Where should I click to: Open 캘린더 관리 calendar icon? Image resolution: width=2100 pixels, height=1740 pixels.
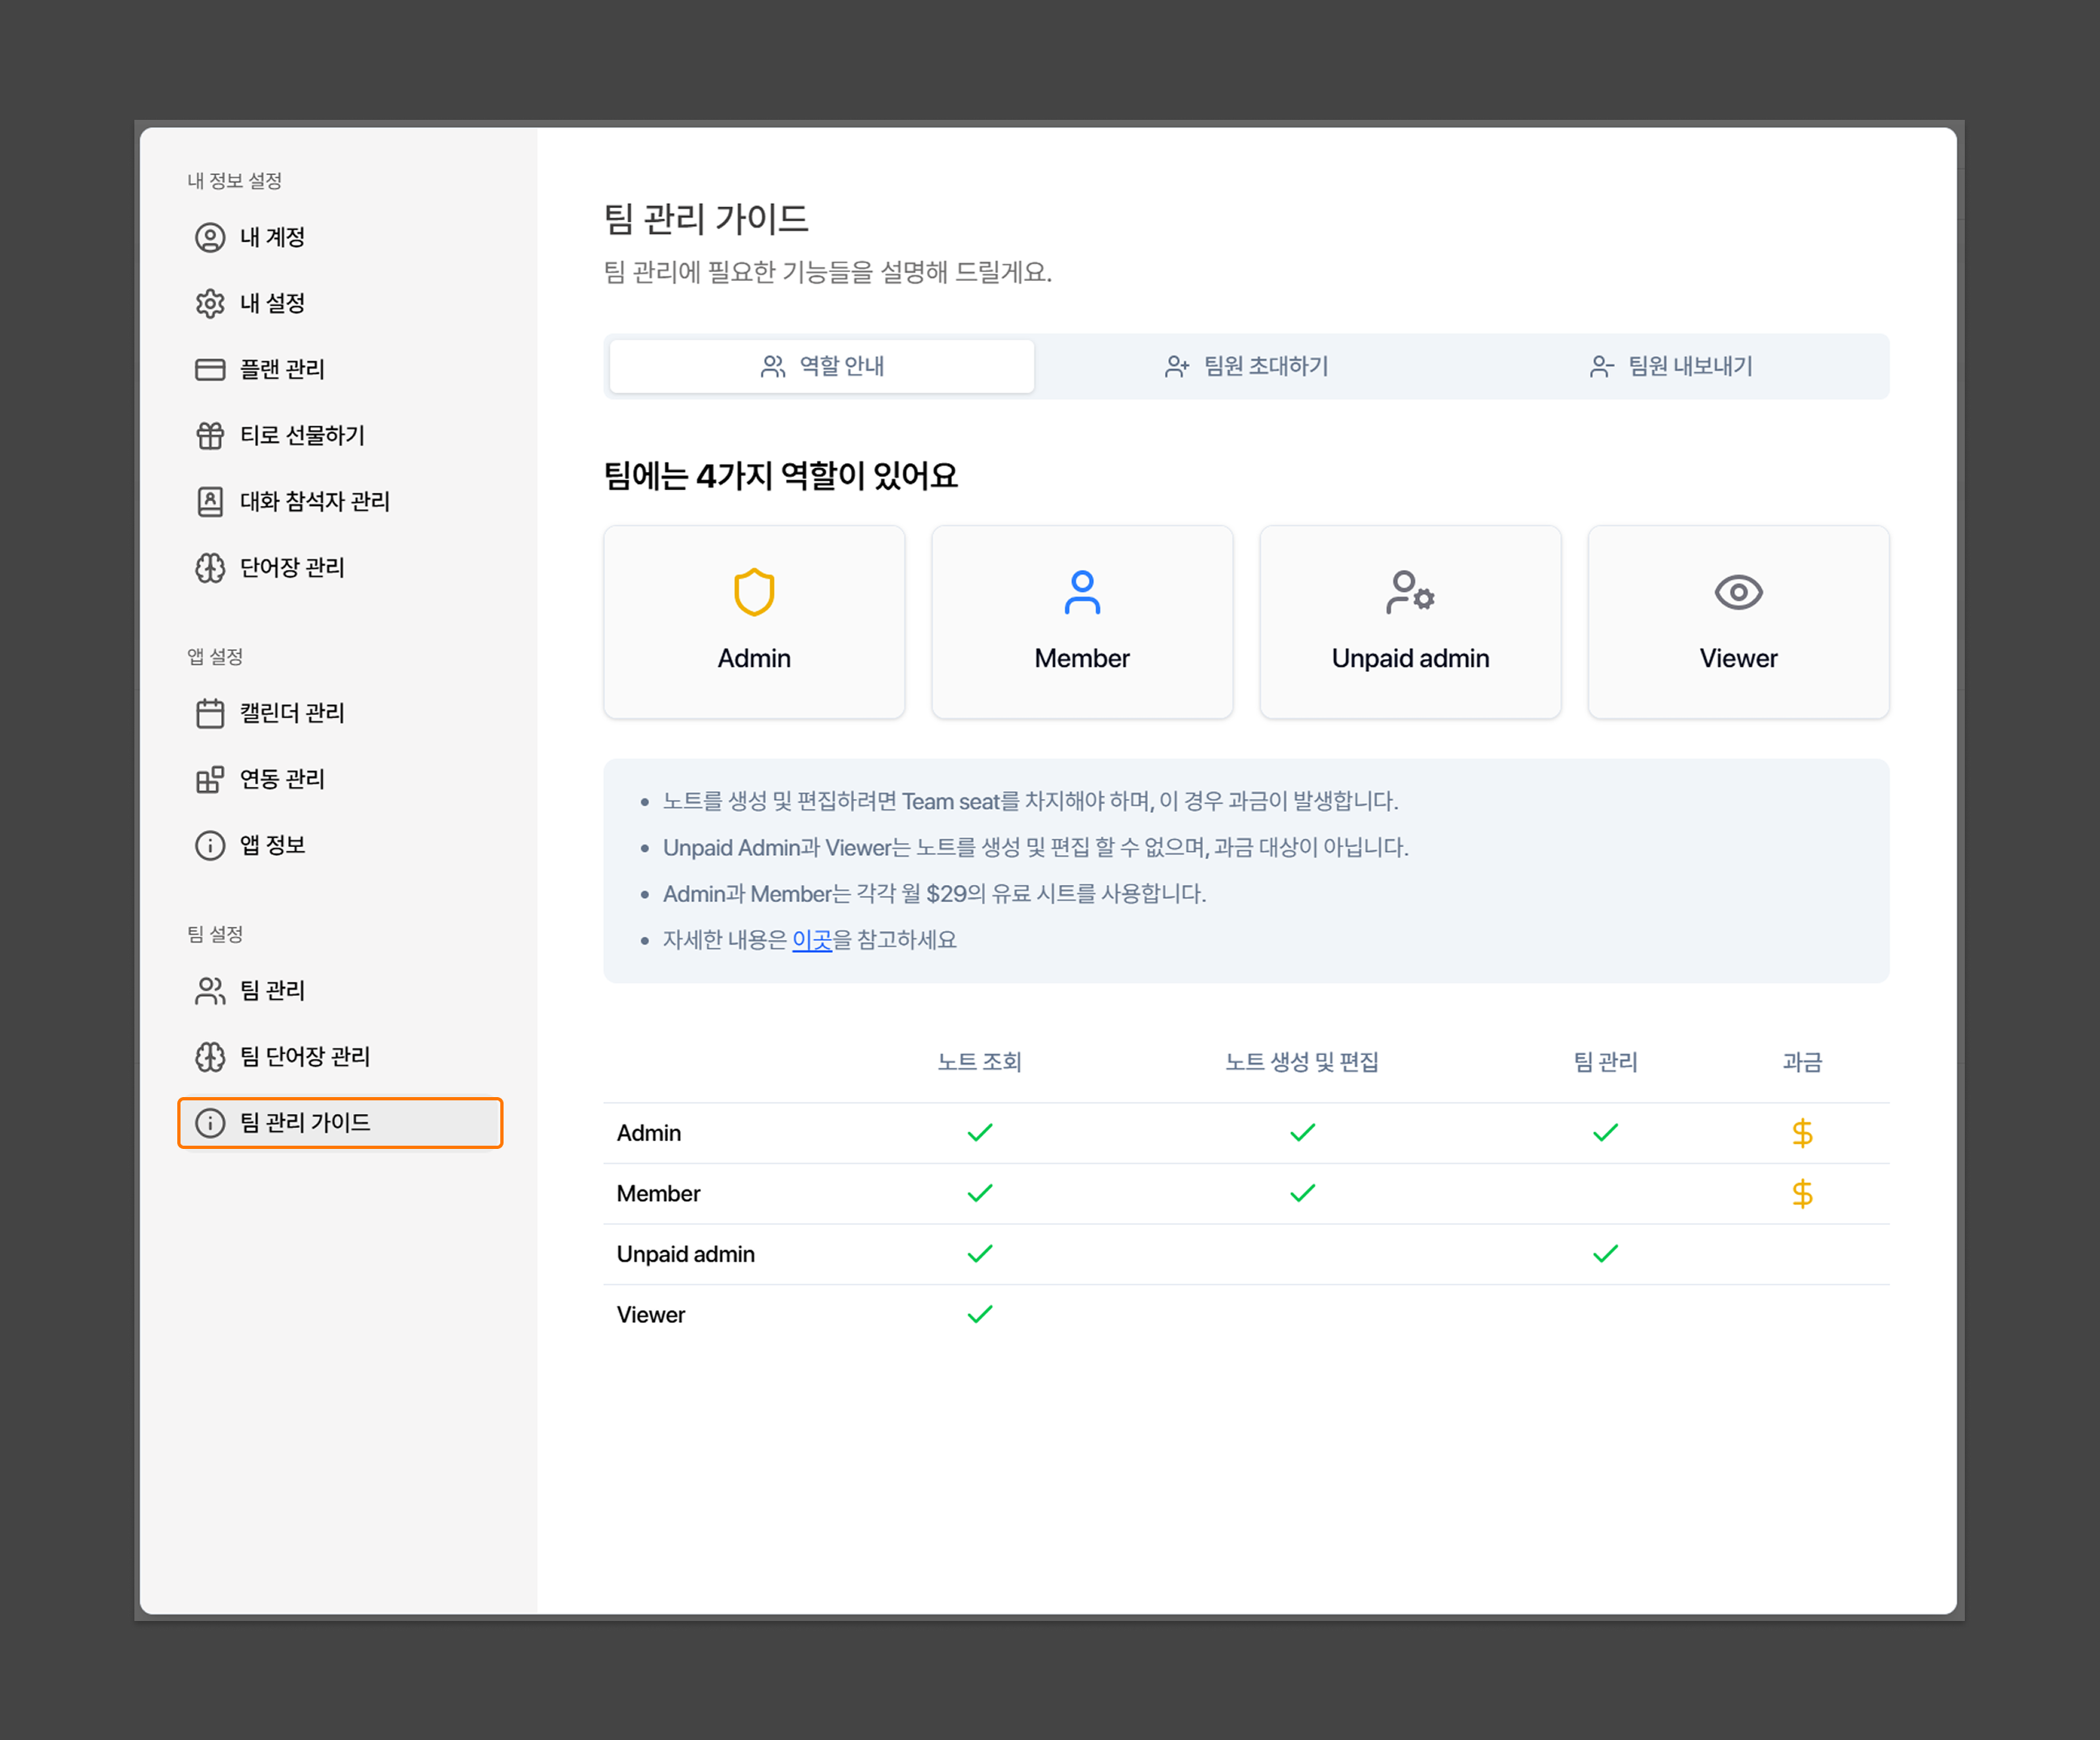[x=210, y=713]
